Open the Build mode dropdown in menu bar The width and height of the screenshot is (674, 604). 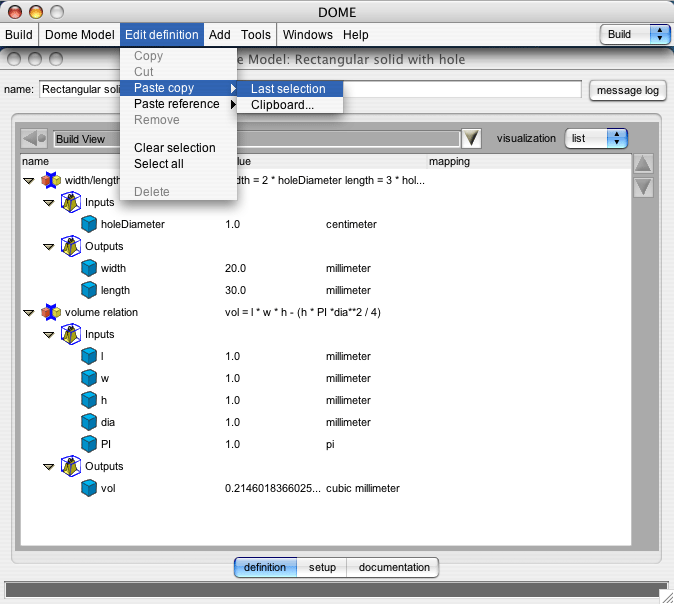coord(635,34)
